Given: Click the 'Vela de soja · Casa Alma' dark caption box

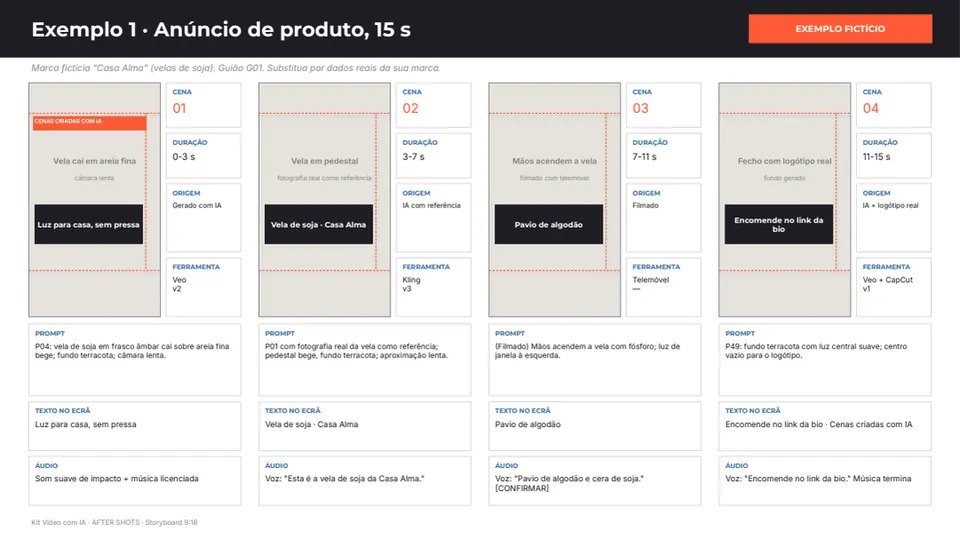Looking at the screenshot, I should (x=318, y=225).
